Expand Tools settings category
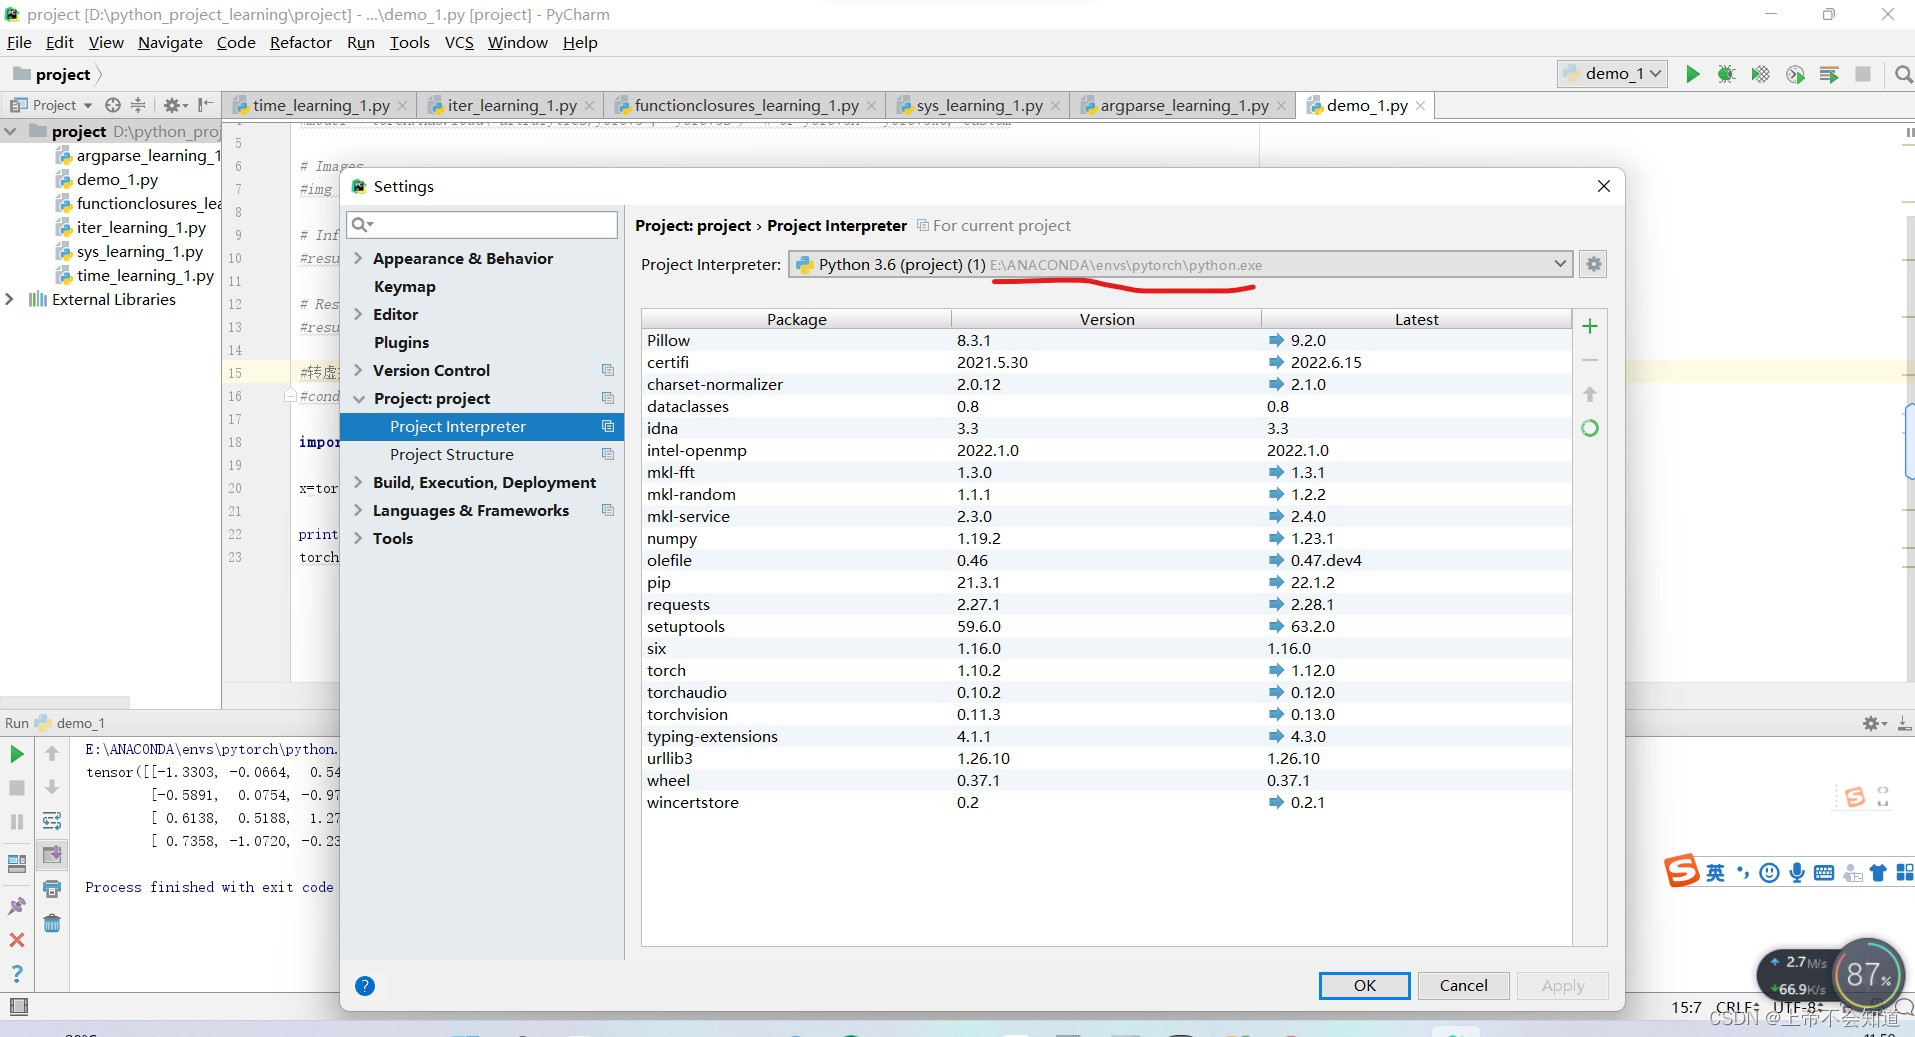Viewport: 1915px width, 1037px height. click(x=358, y=538)
